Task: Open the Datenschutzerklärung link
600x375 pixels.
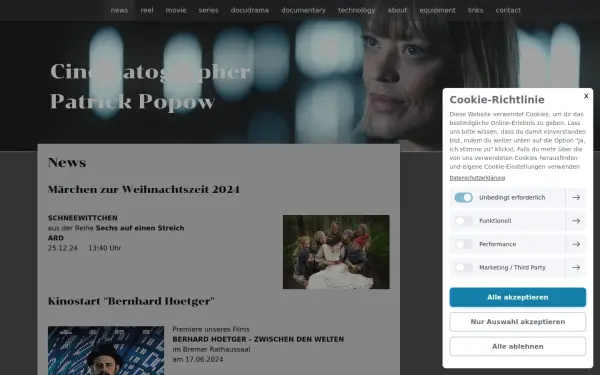Action: (x=477, y=178)
